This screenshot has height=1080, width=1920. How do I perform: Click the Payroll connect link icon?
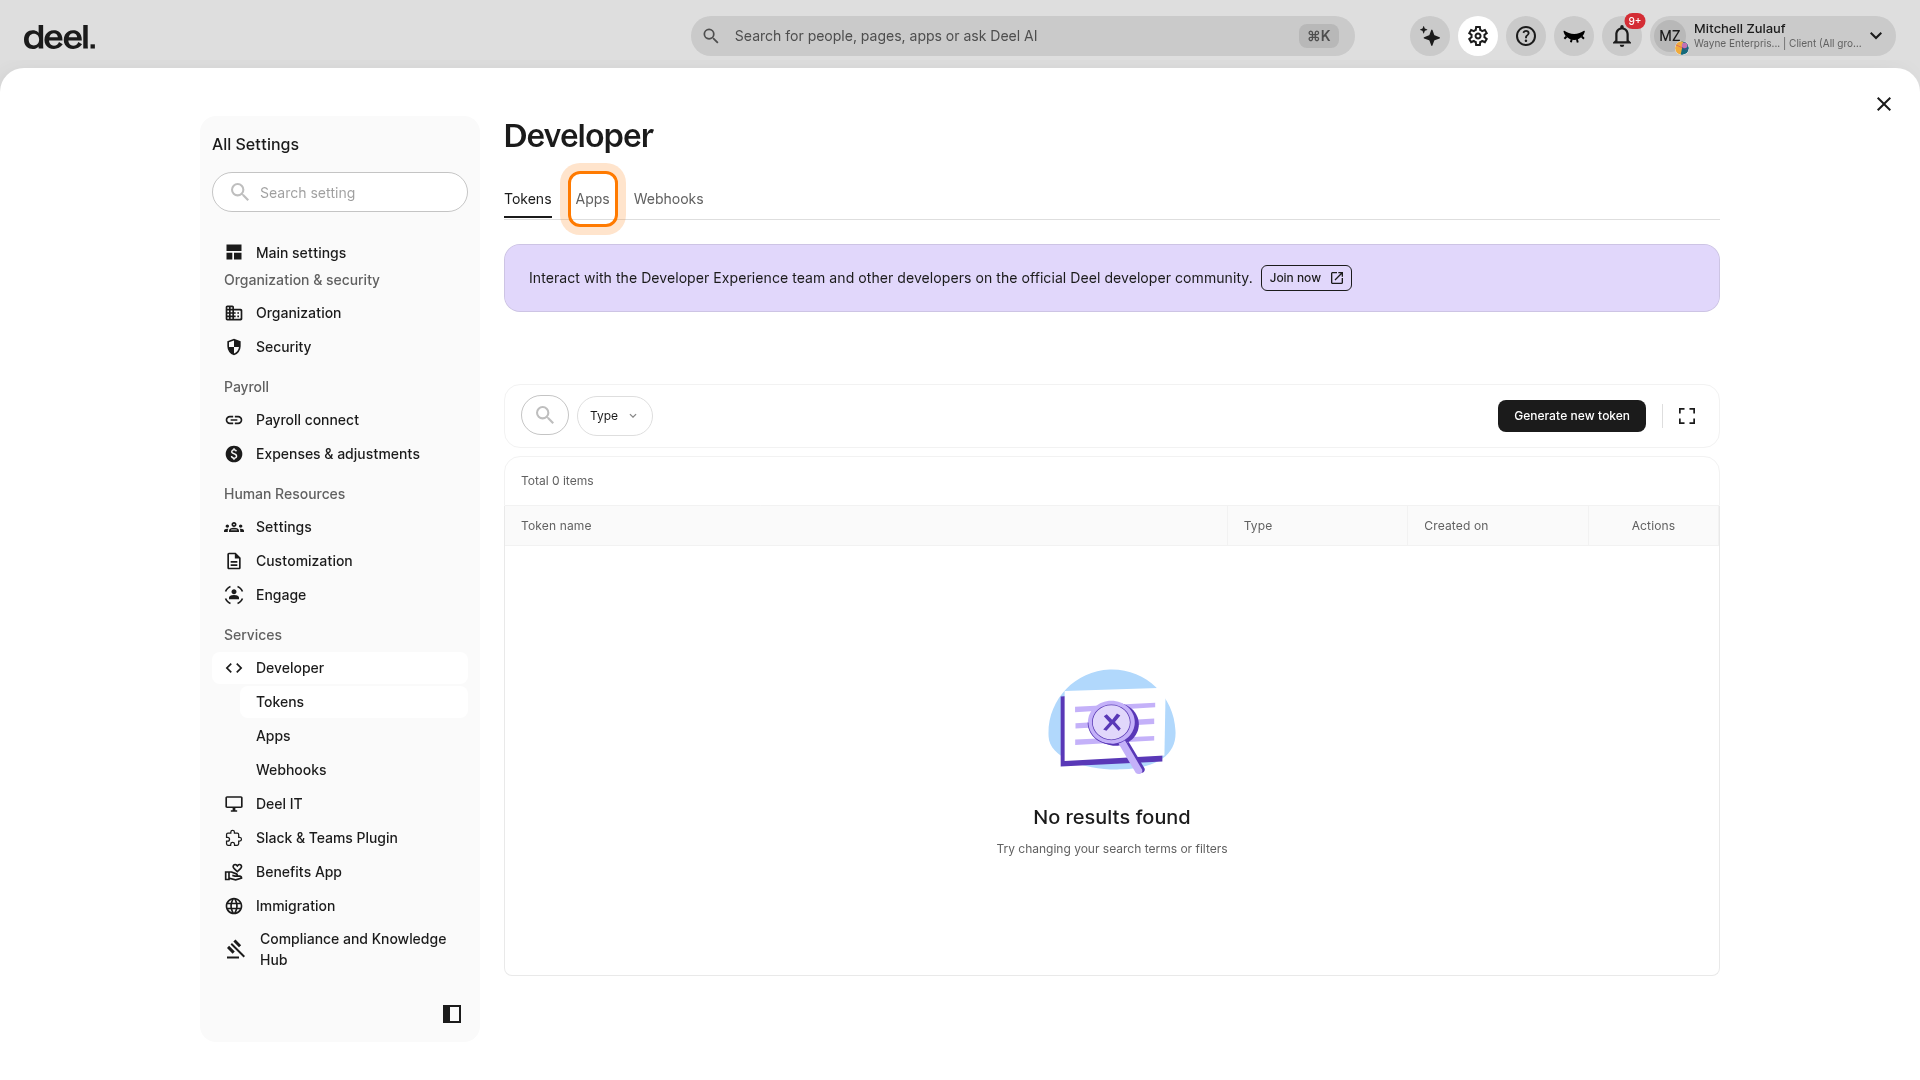[x=234, y=420]
